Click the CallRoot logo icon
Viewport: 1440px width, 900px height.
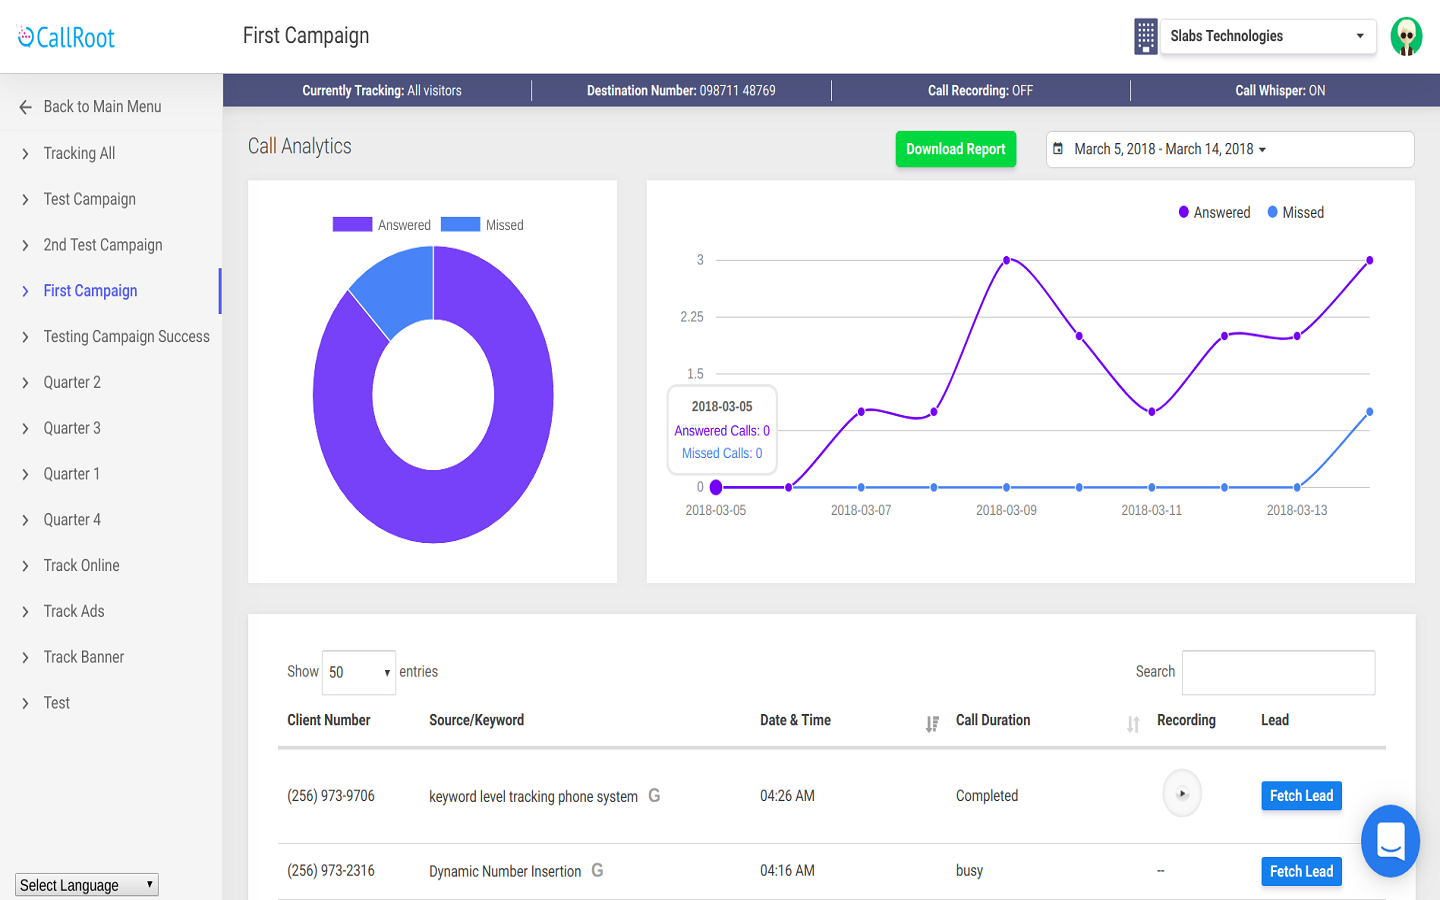click(26, 37)
